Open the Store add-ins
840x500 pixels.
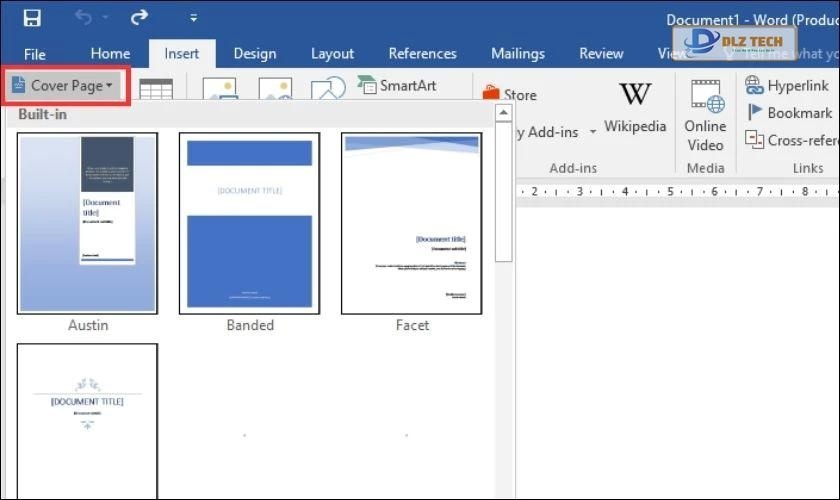pos(510,95)
